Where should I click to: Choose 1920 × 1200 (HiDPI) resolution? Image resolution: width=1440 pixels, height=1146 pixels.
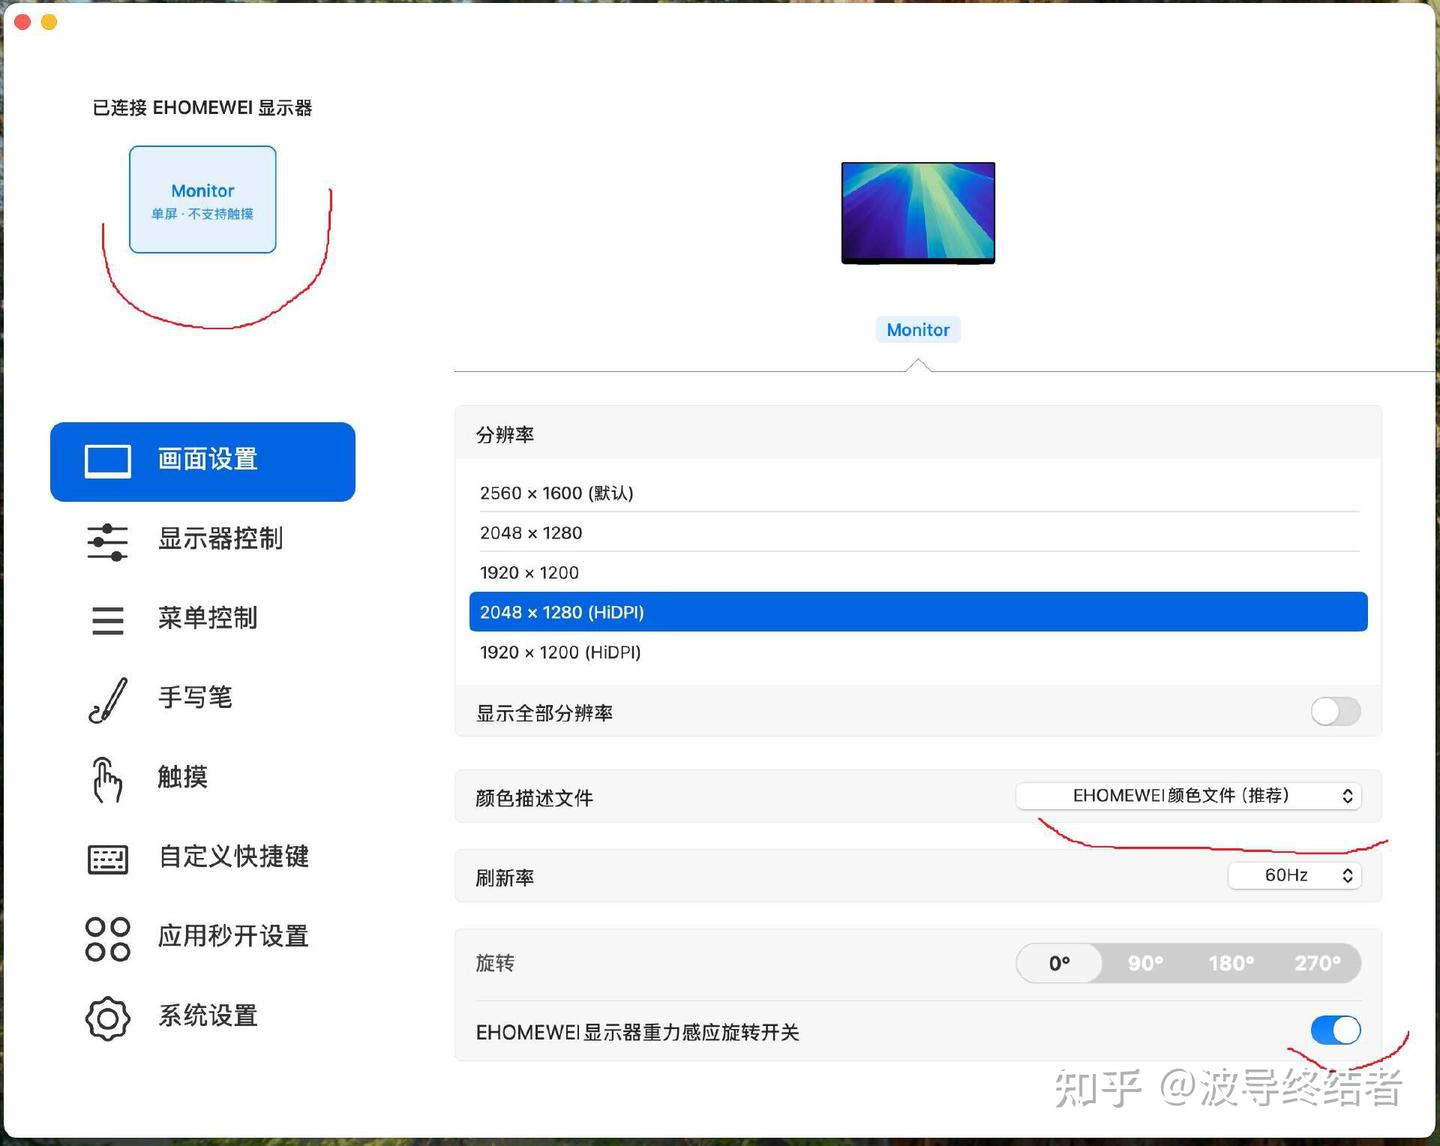[560, 652]
